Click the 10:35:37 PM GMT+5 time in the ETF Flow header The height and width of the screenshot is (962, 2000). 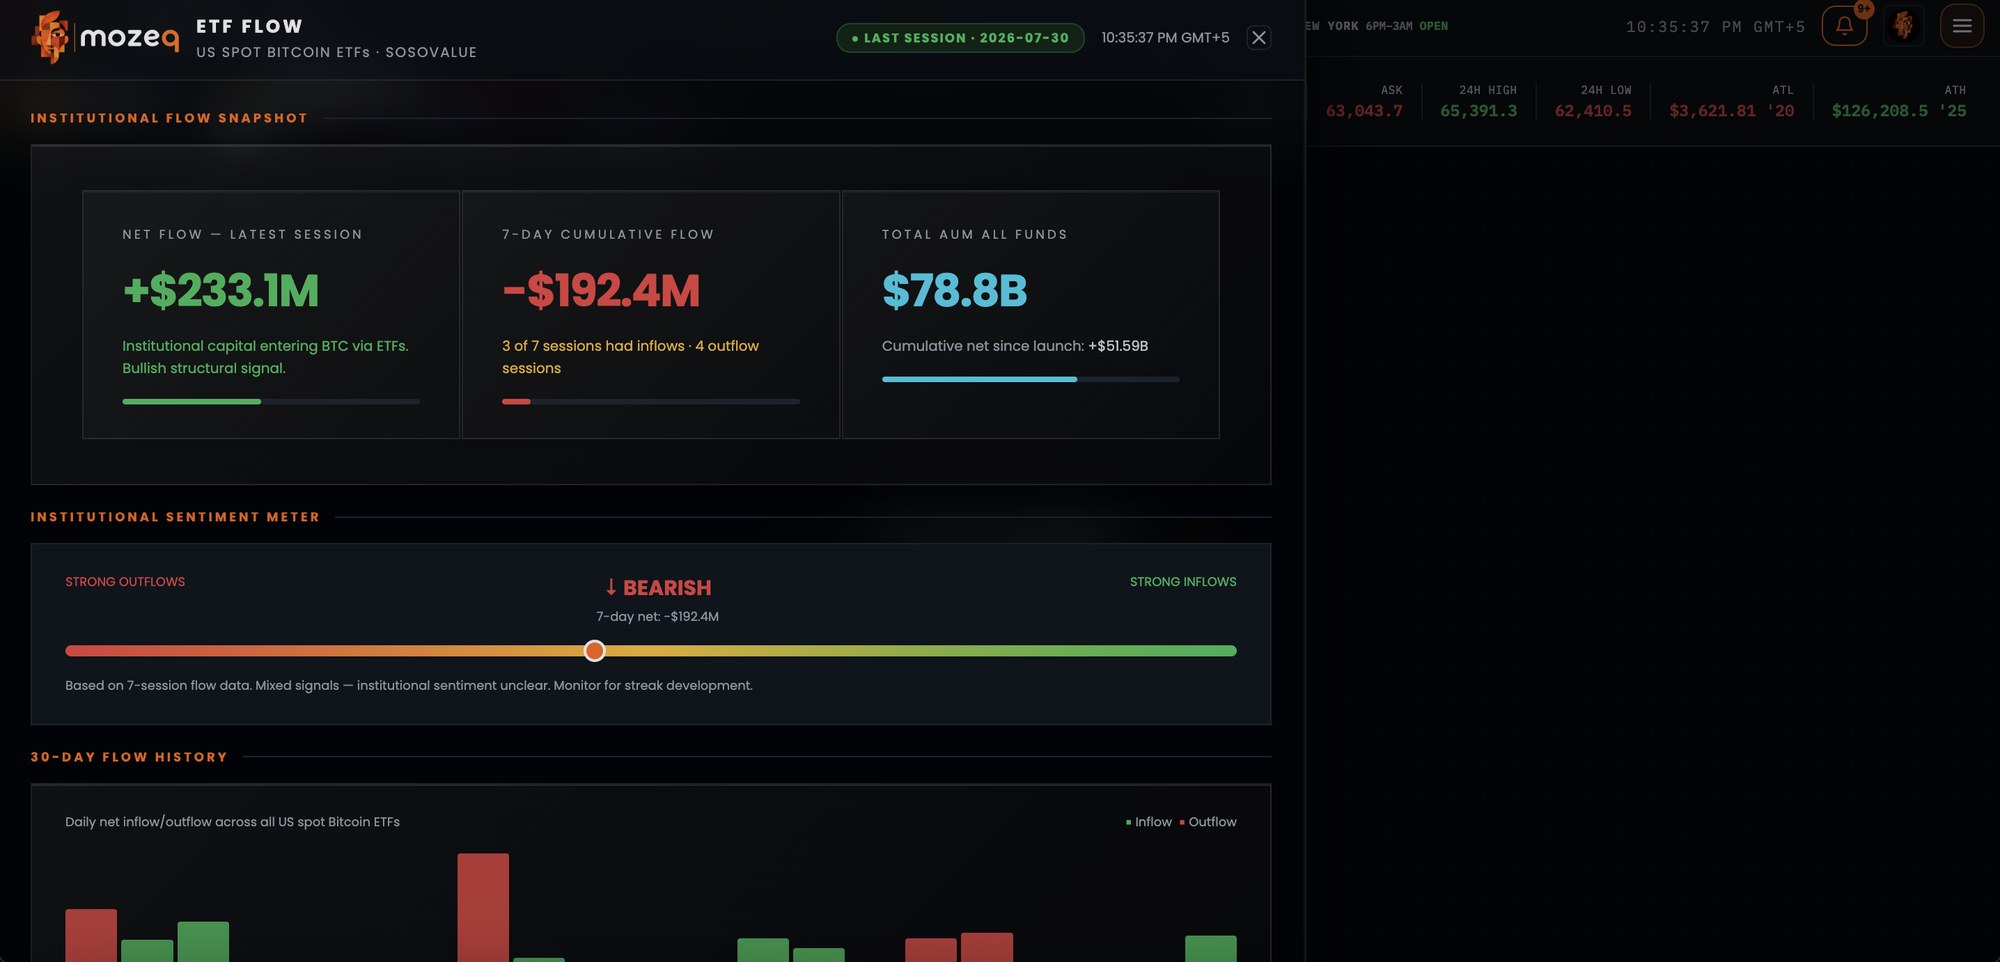pyautogui.click(x=1165, y=38)
